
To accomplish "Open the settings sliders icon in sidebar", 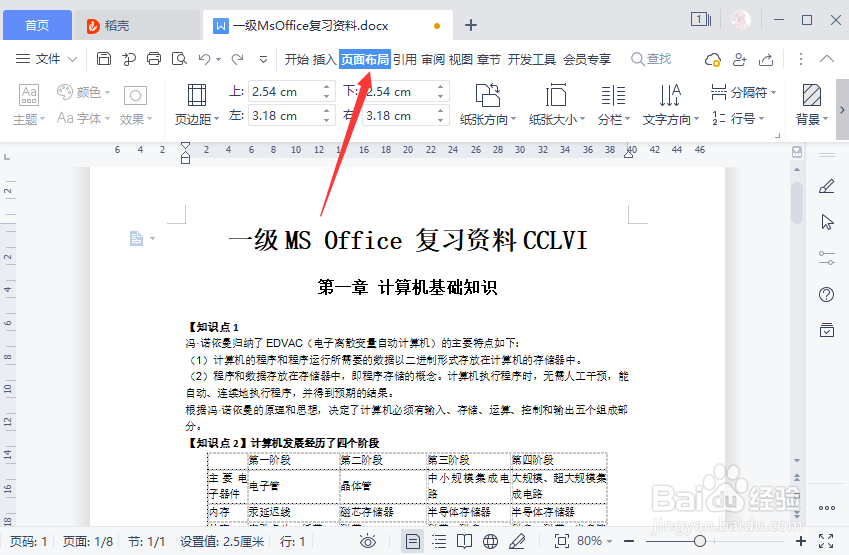I will pyautogui.click(x=827, y=258).
